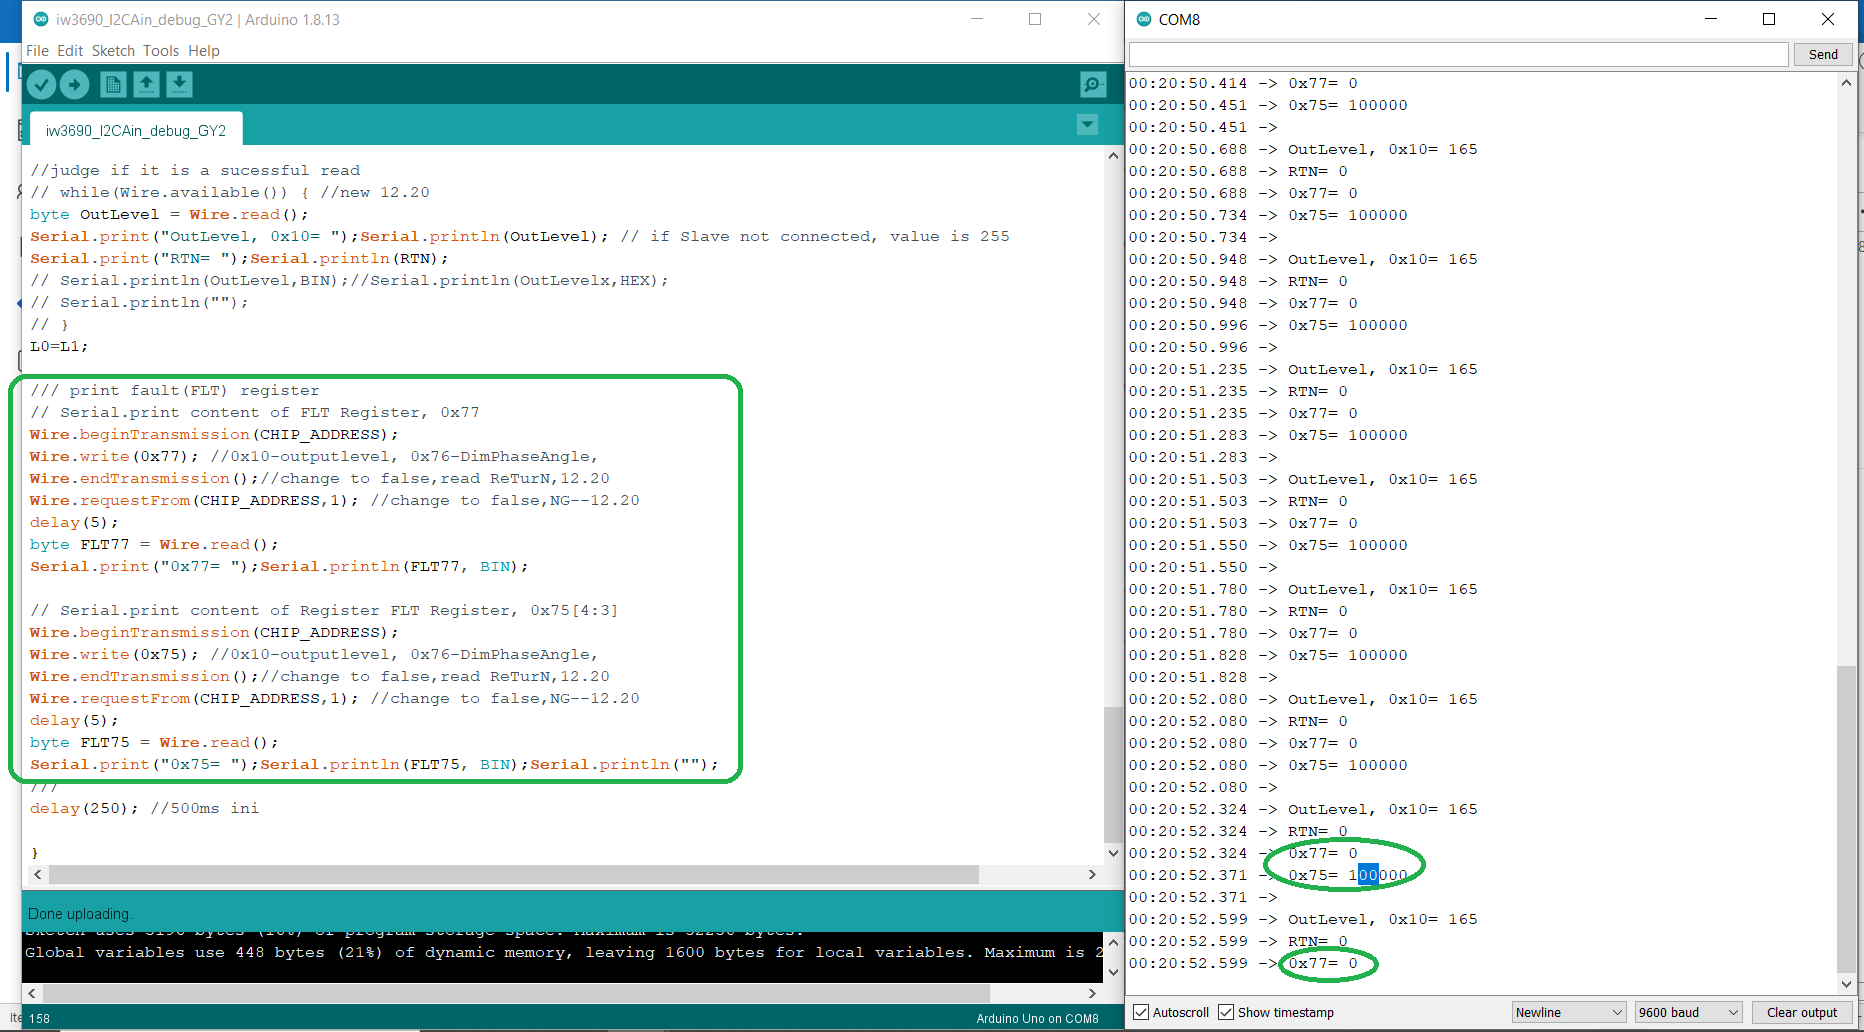Minimize the COM8 serial monitor window
Viewport: 1864px width, 1032px height.
[x=1711, y=19]
